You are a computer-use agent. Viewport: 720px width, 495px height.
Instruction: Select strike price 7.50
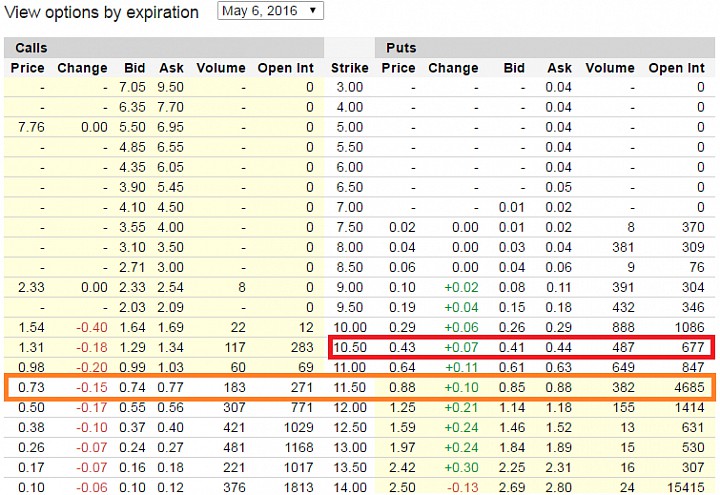coord(349,227)
